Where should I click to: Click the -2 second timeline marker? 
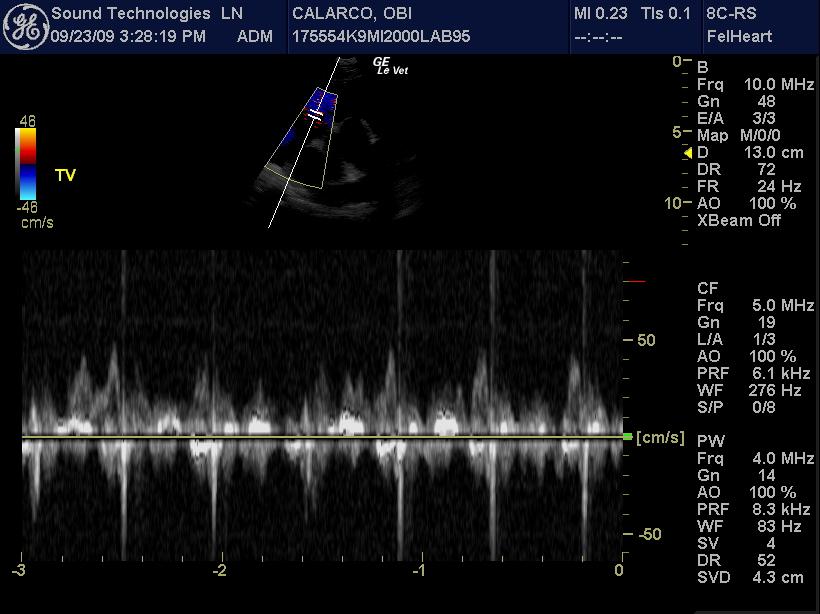click(x=218, y=570)
